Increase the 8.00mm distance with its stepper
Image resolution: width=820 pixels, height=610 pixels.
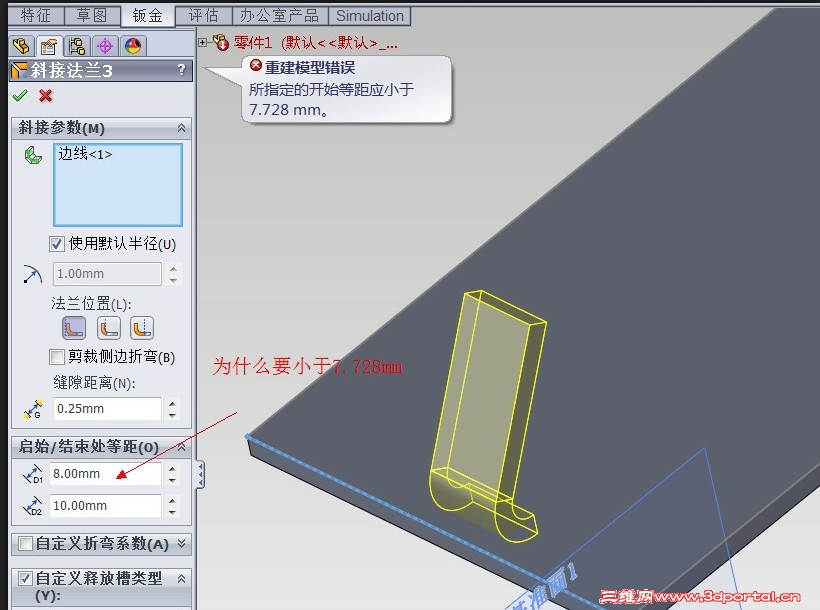pyautogui.click(x=172, y=468)
